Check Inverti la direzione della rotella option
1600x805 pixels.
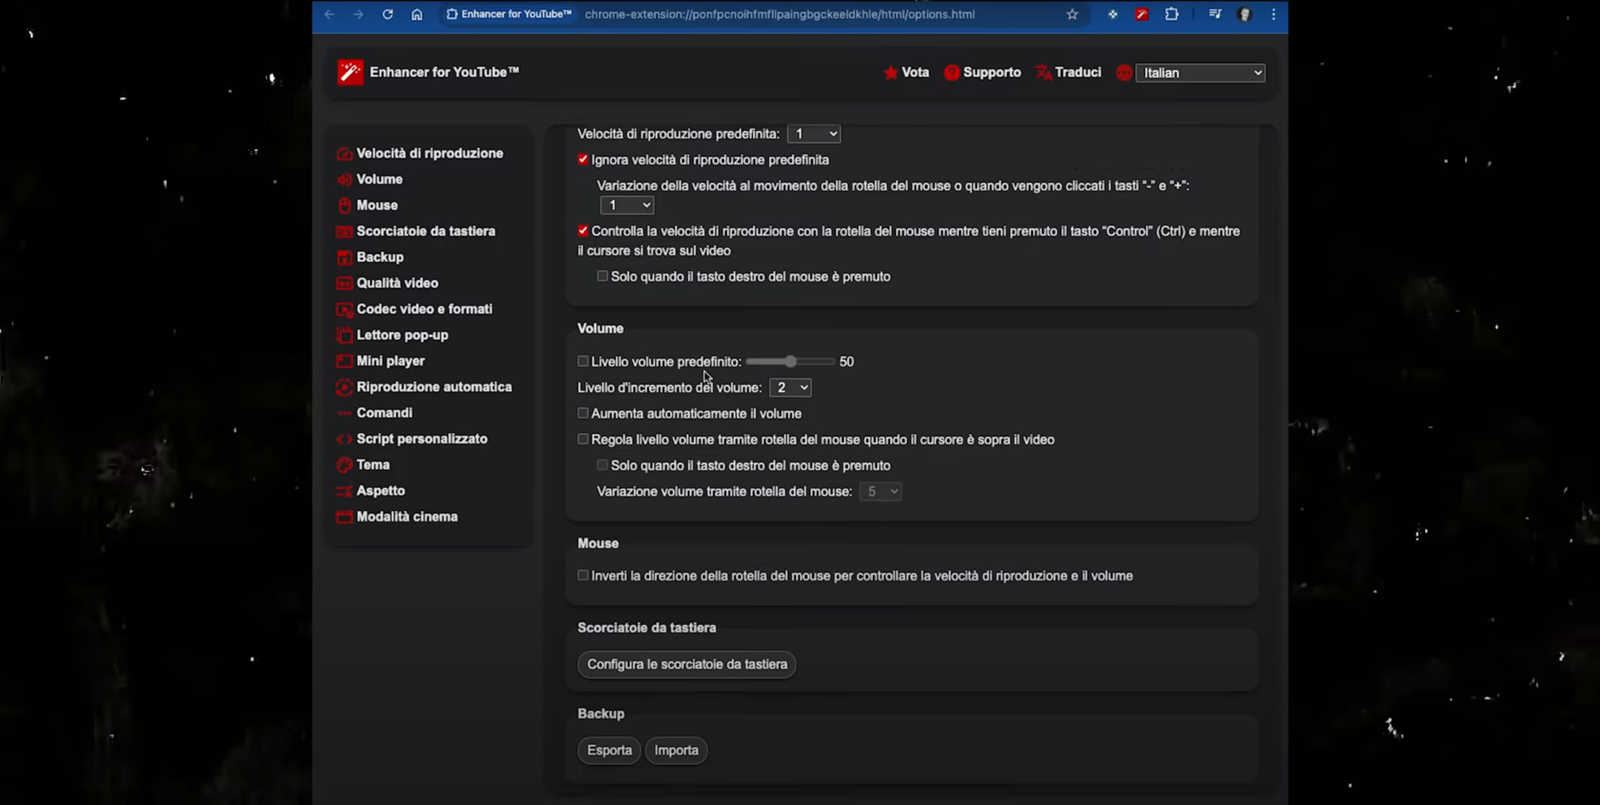click(x=583, y=576)
